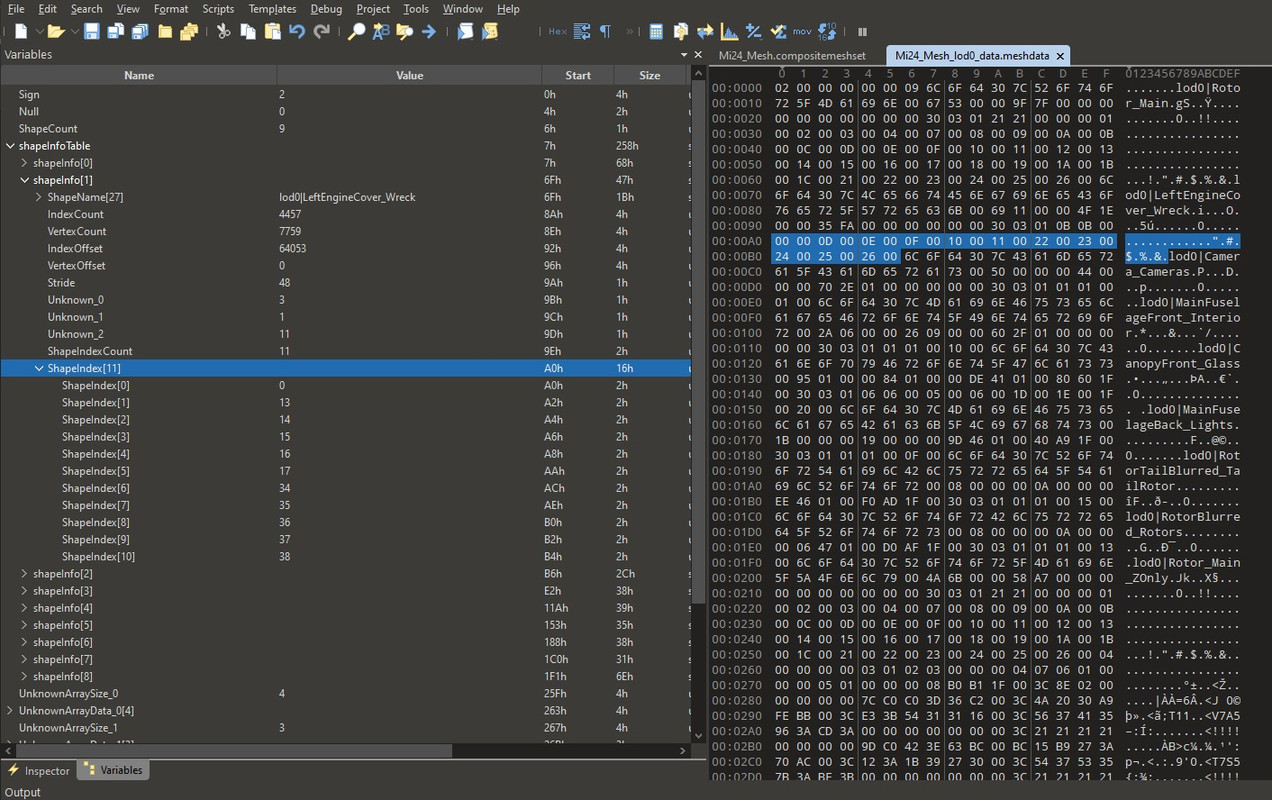Image resolution: width=1272 pixels, height=800 pixels.
Task: Cut selection using the scissors icon
Action: coord(223,32)
